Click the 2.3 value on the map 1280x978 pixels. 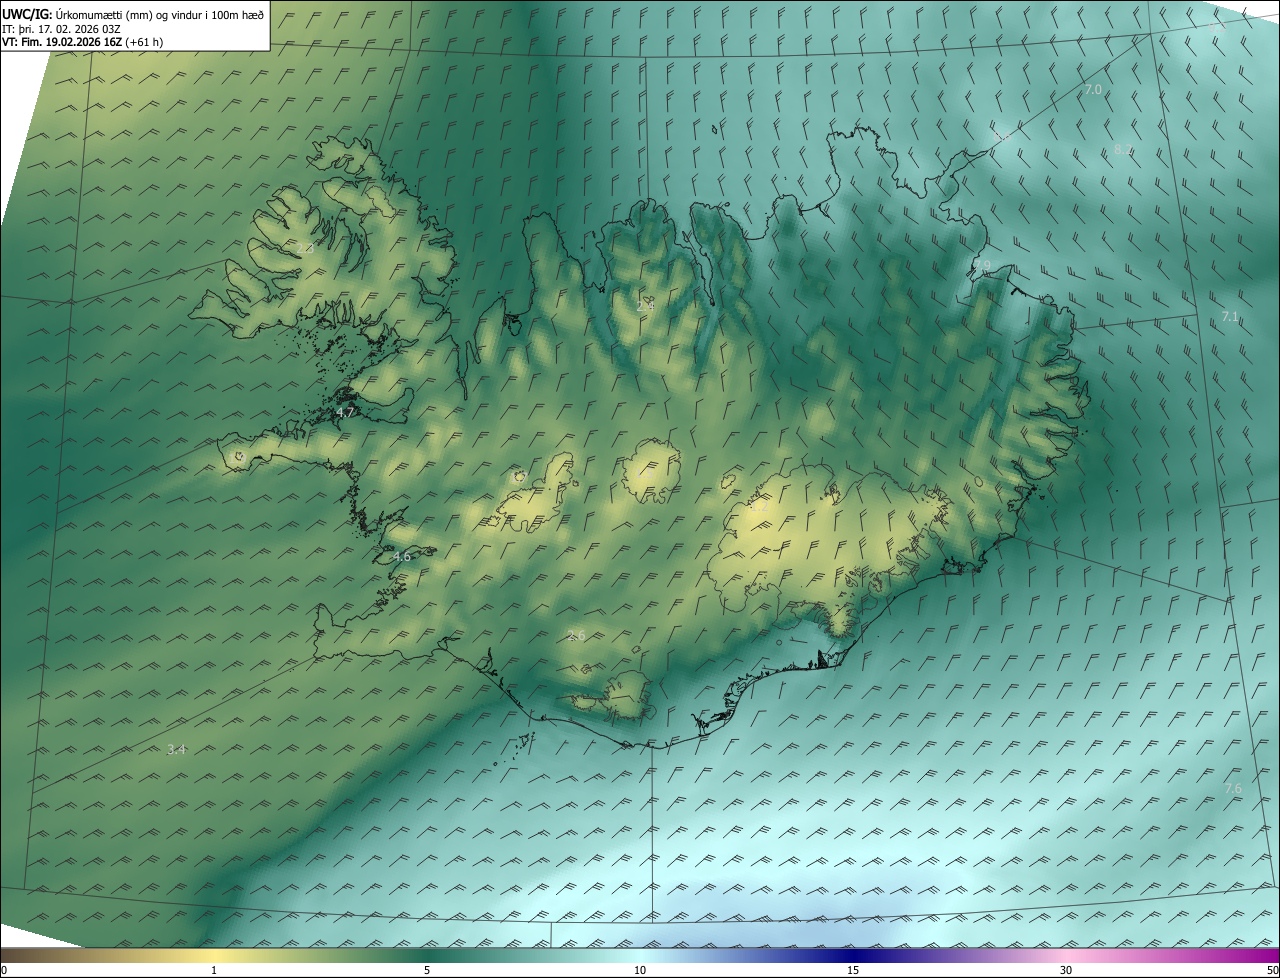point(305,249)
